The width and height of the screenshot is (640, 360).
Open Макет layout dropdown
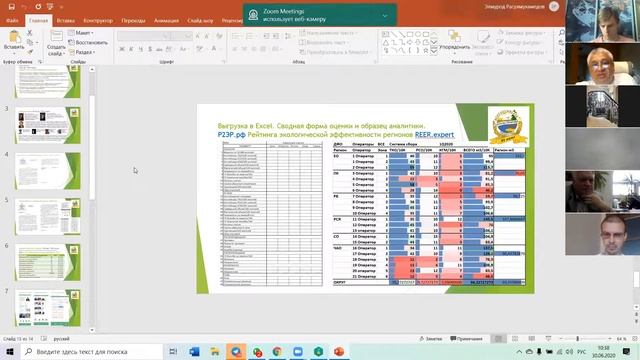[x=81, y=33]
